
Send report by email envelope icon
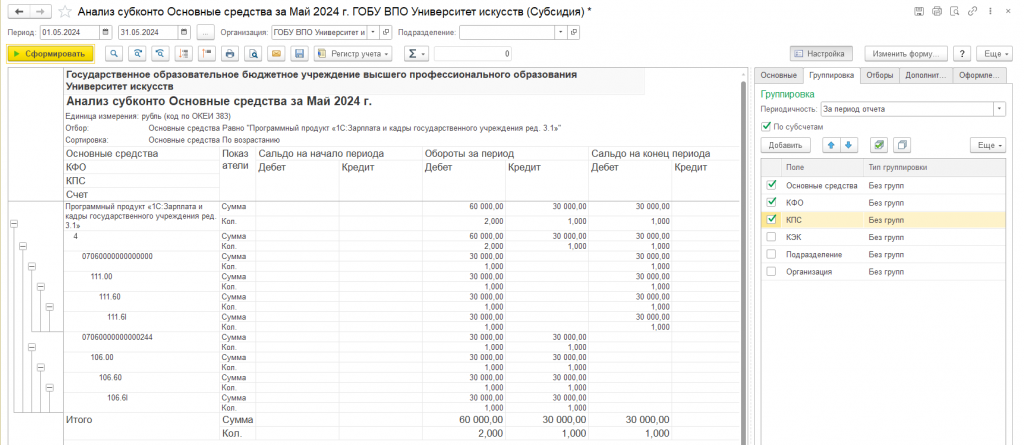tap(276, 54)
